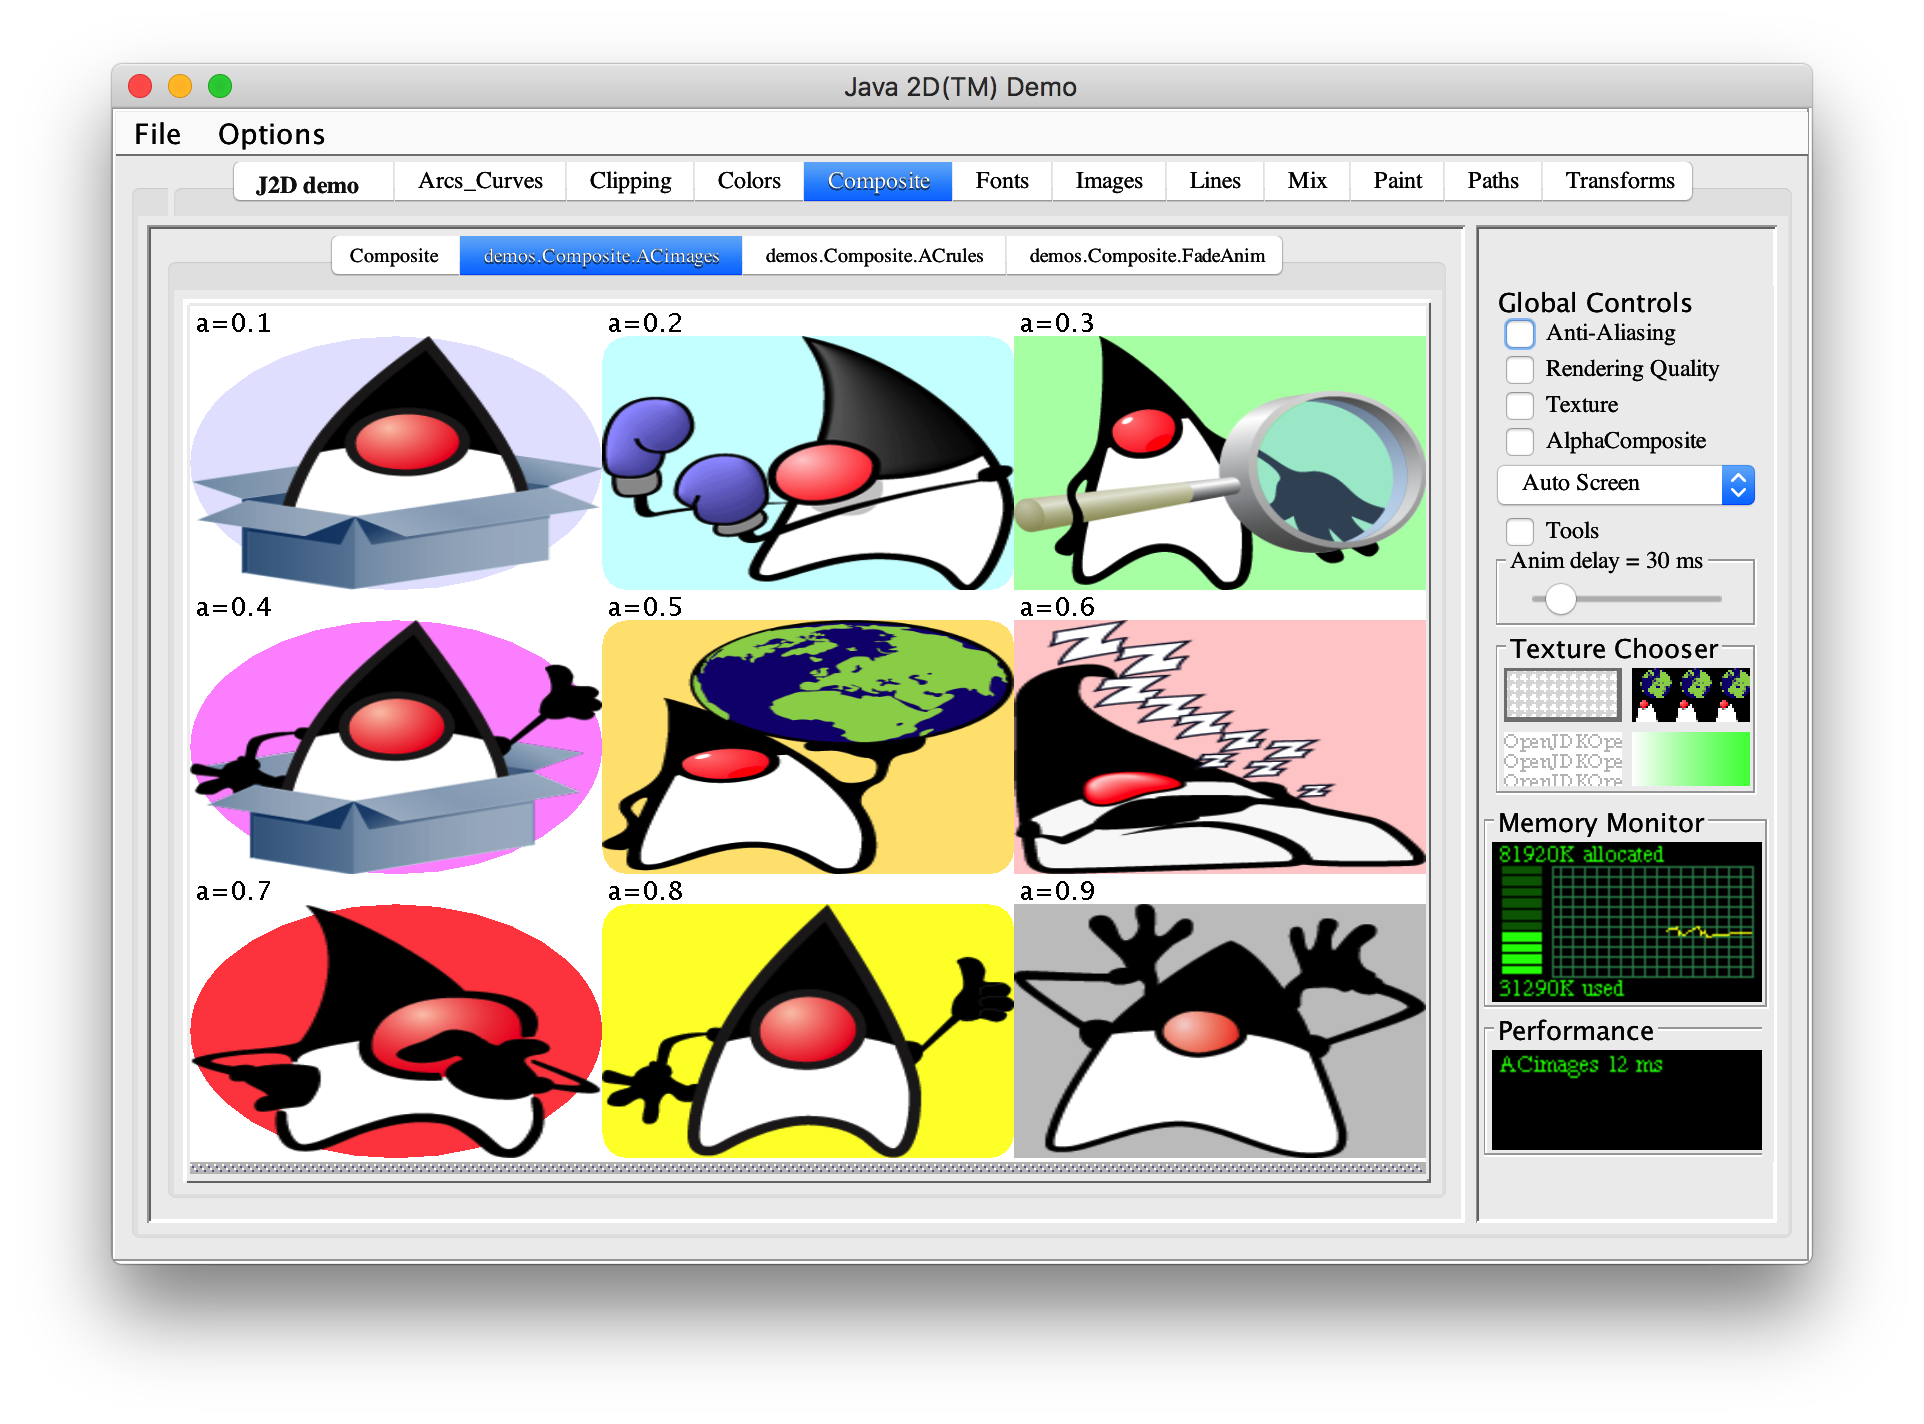1924x1424 pixels.
Task: Select the Duke pattern texture swatch
Action: click(x=1690, y=695)
